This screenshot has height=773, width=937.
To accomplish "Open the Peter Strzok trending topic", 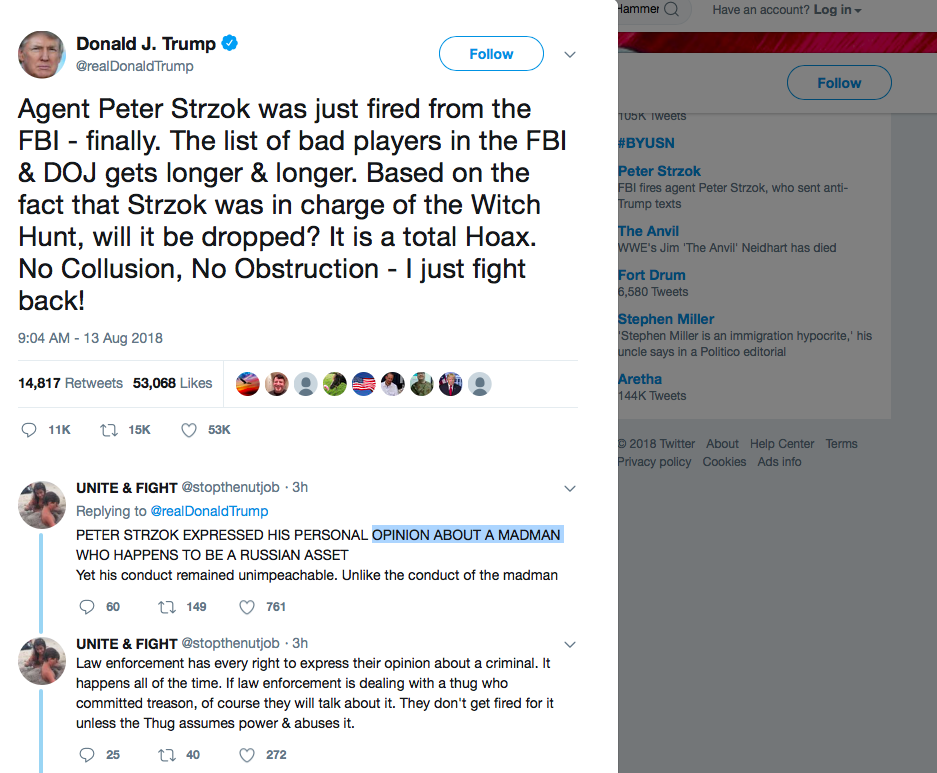I will coord(659,171).
